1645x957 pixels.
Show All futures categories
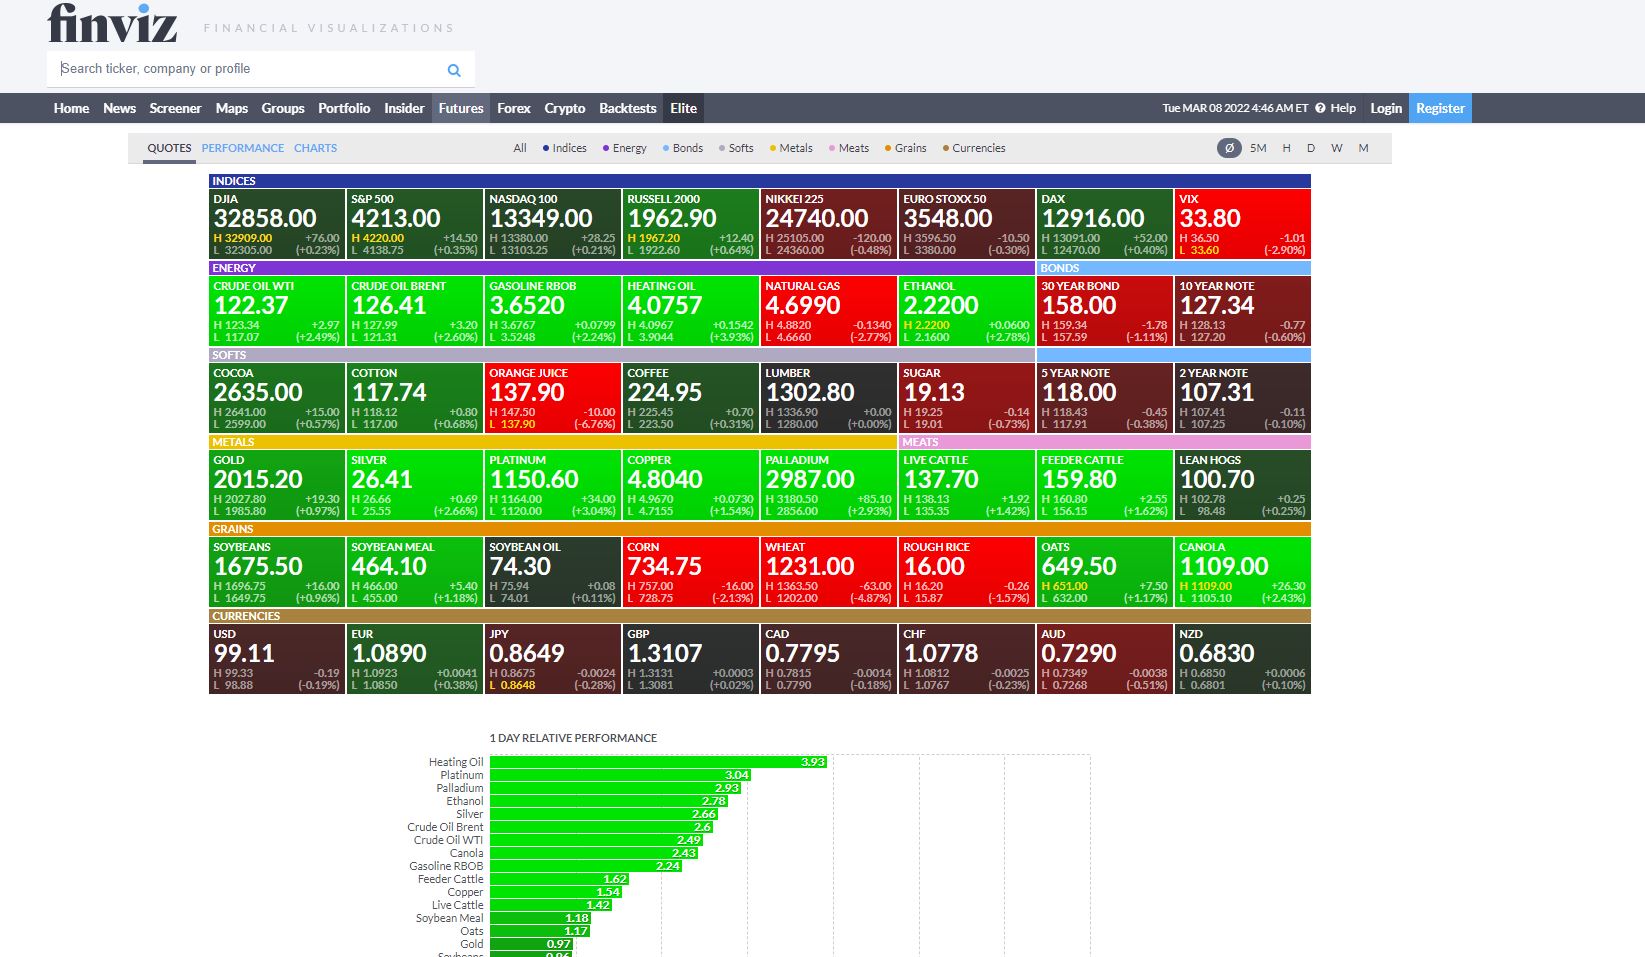point(520,148)
